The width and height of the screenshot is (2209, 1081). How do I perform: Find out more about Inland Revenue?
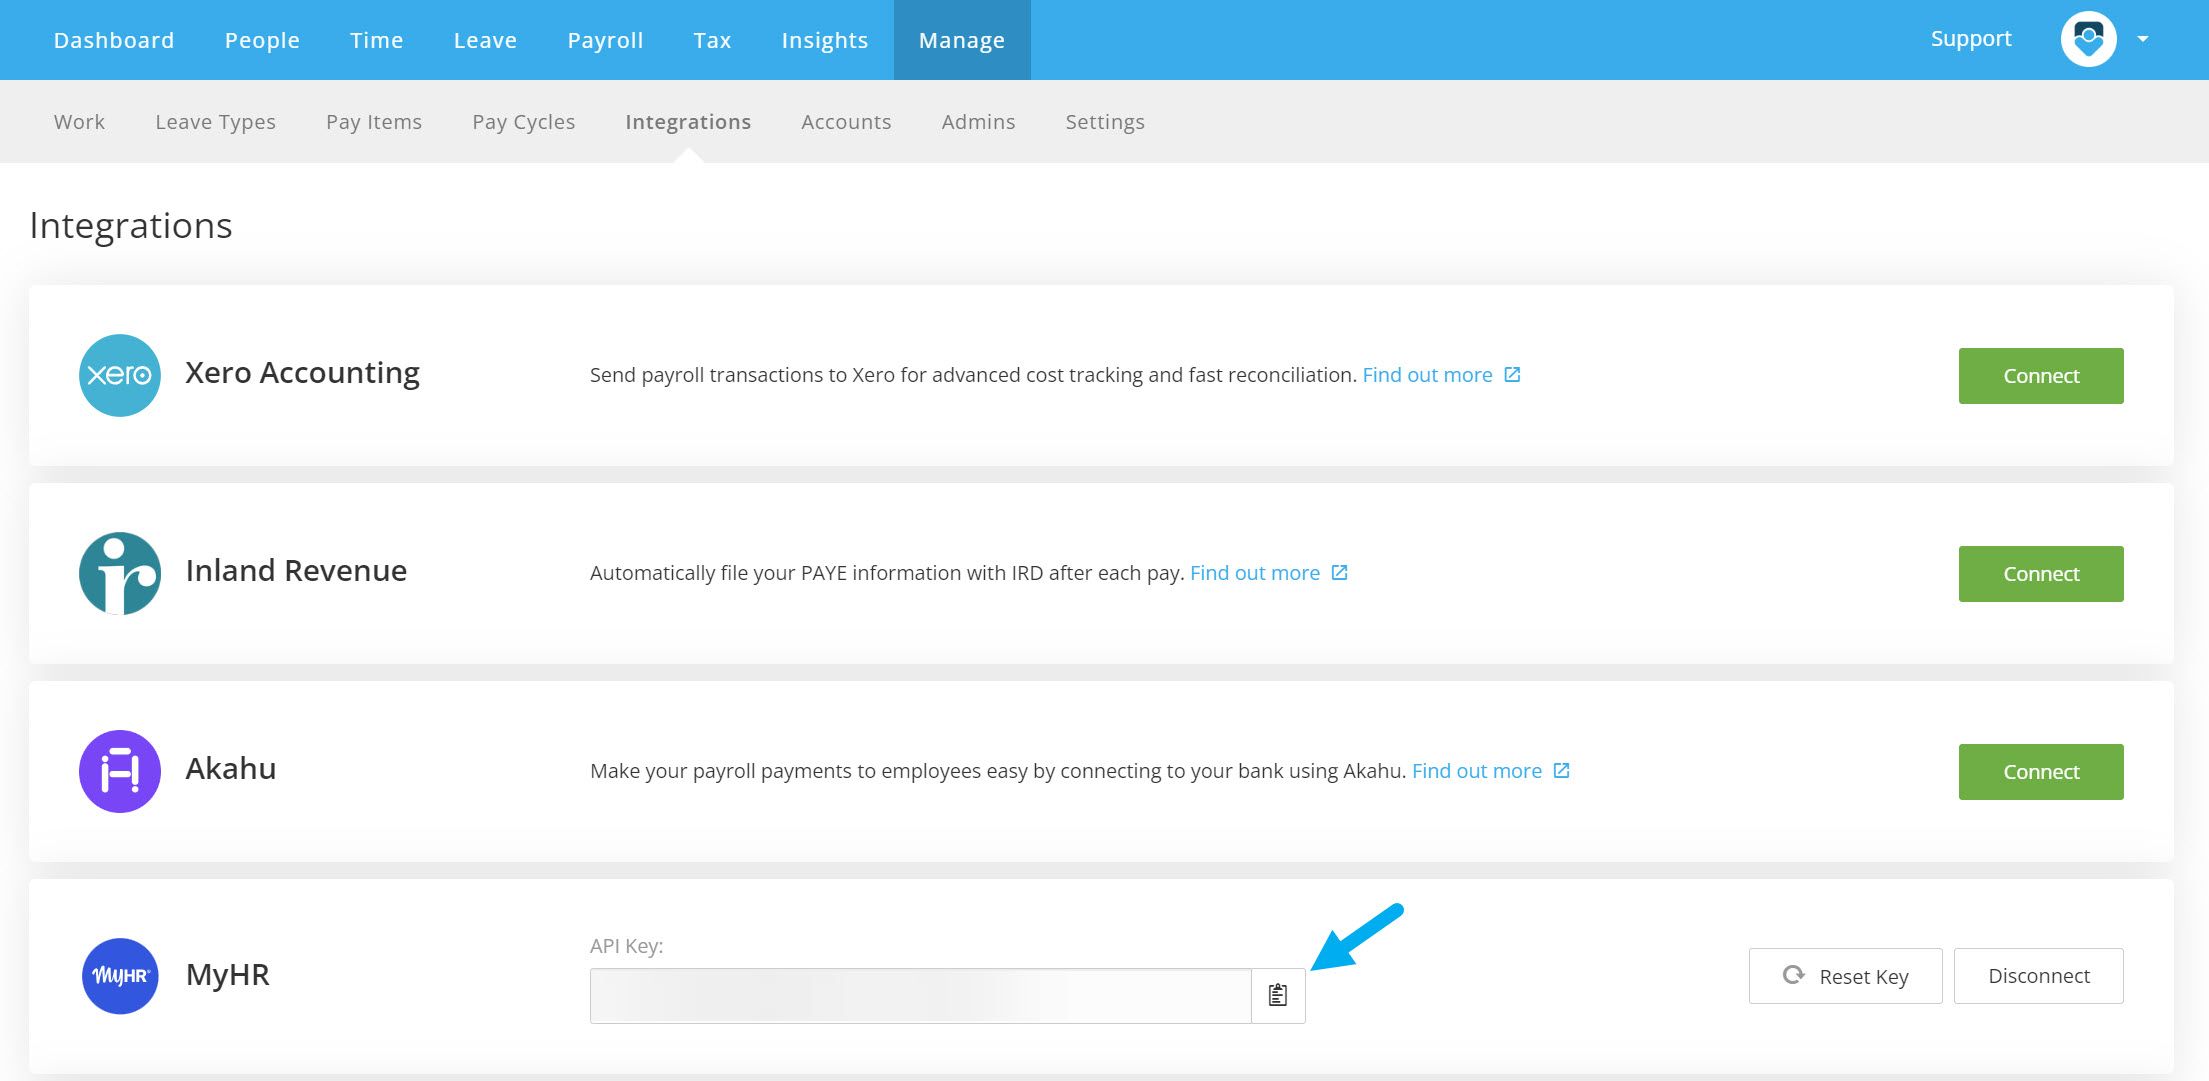click(x=1255, y=573)
